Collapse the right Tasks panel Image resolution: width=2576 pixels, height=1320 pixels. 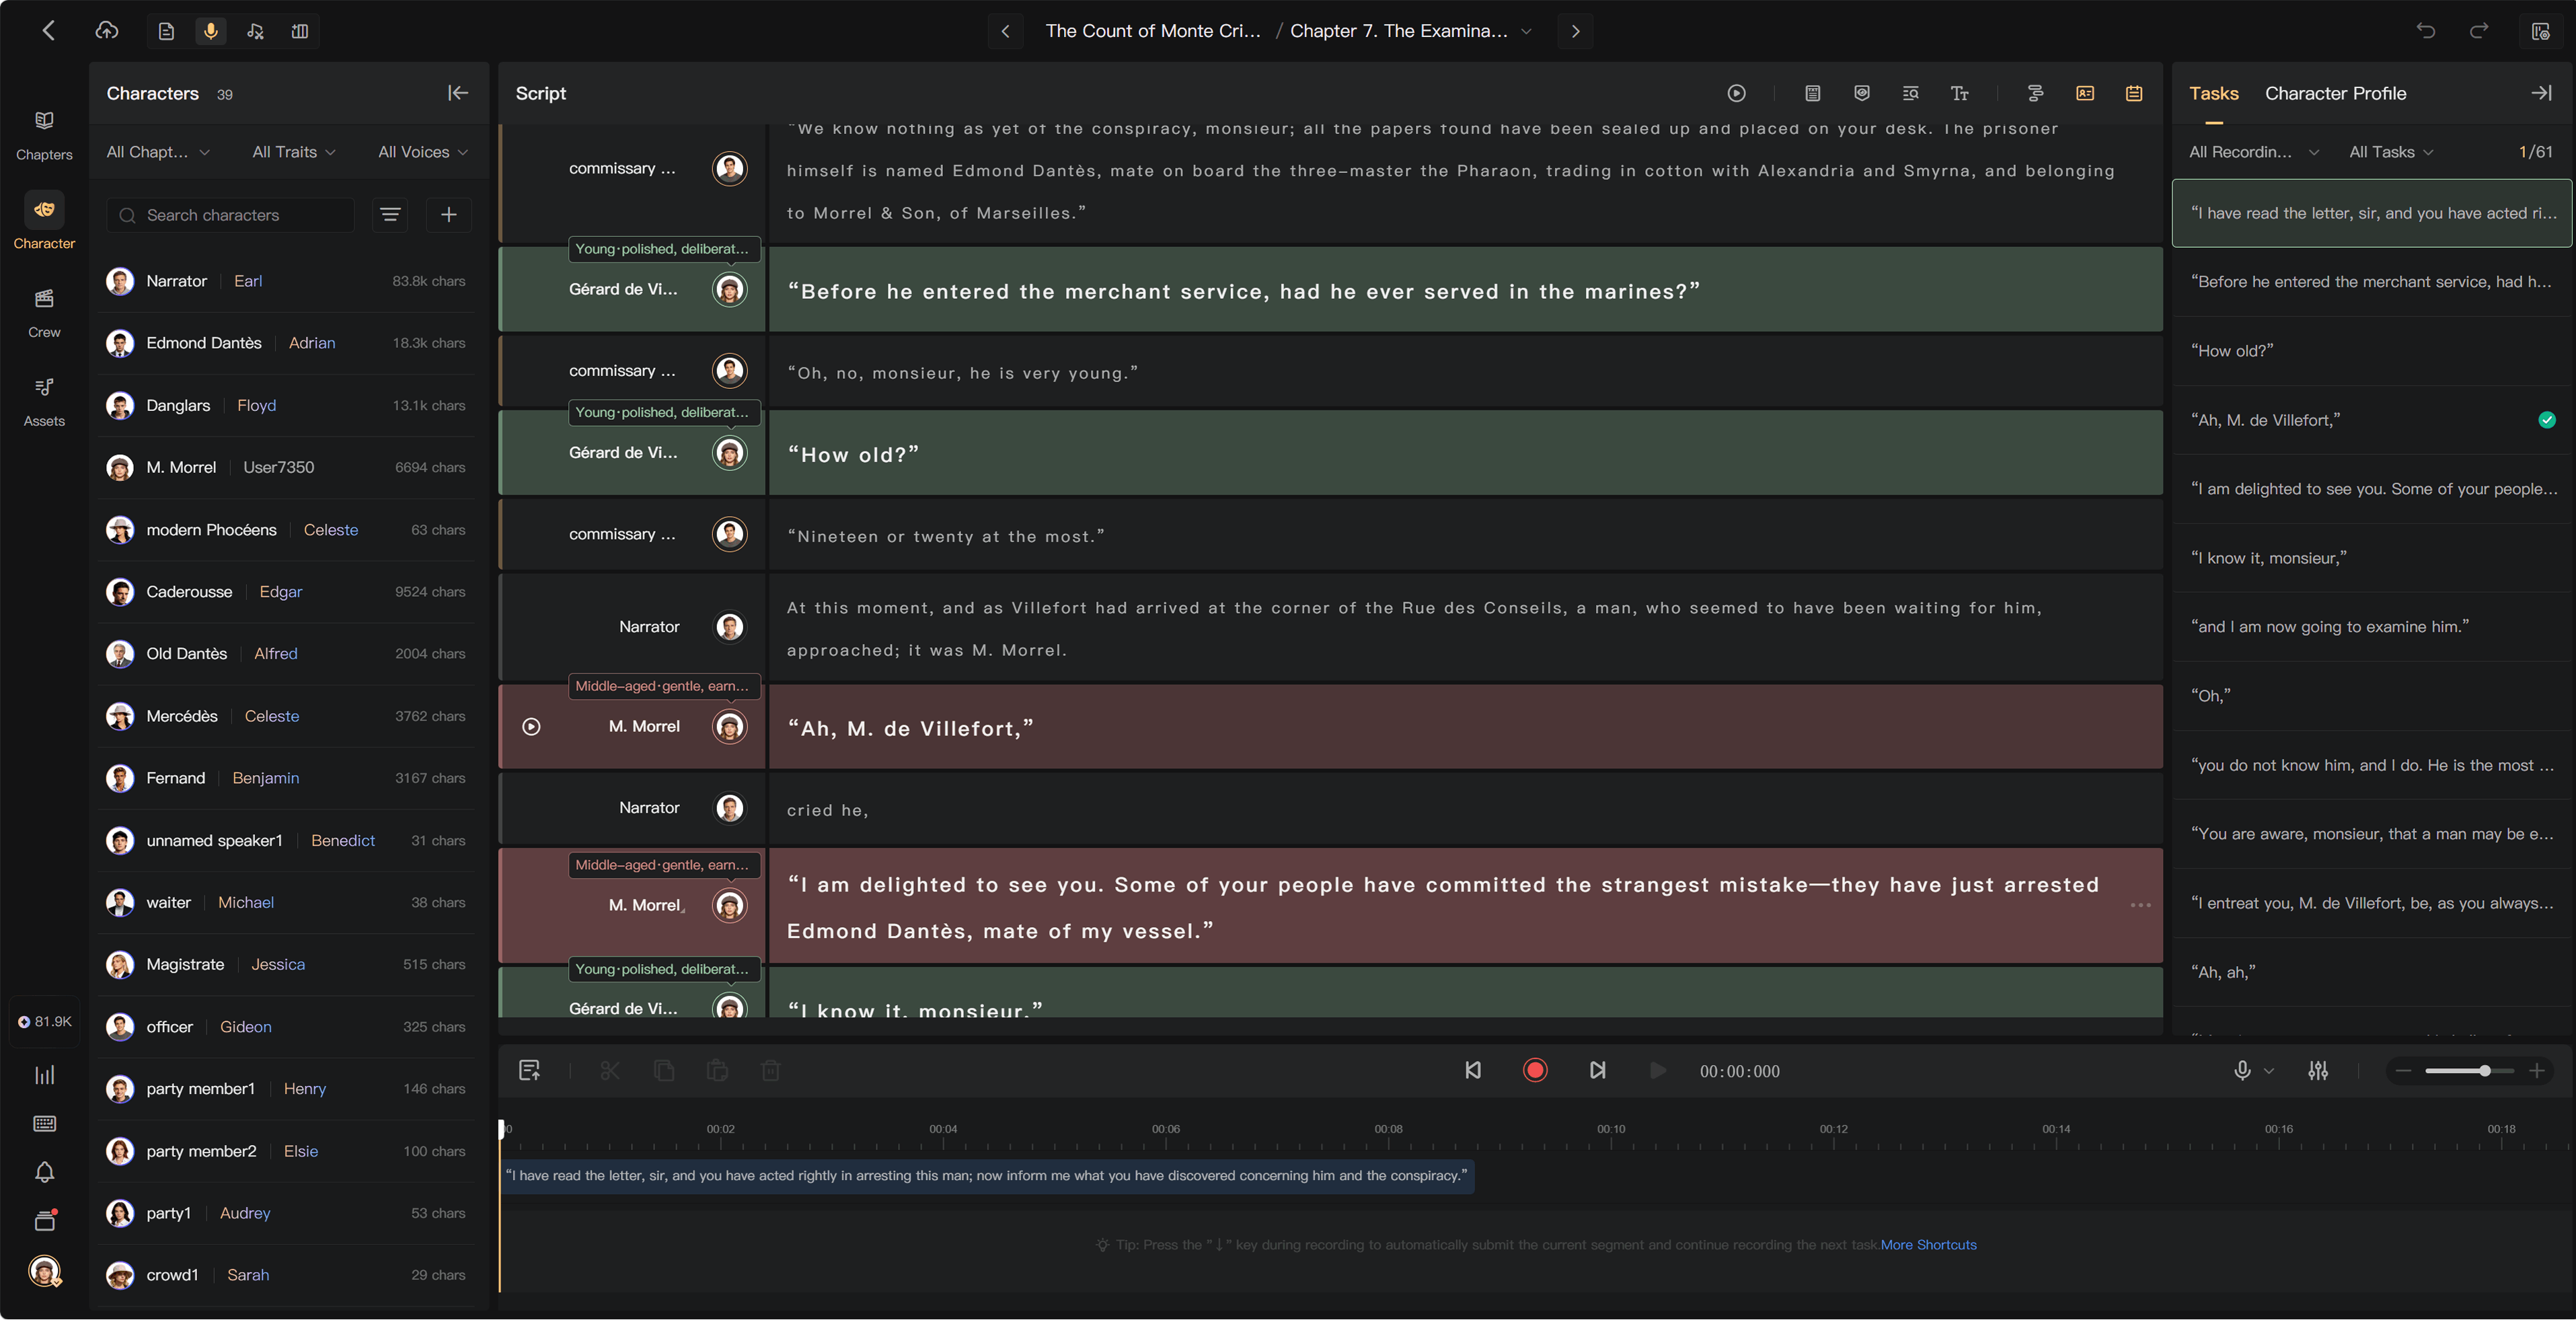(2541, 93)
